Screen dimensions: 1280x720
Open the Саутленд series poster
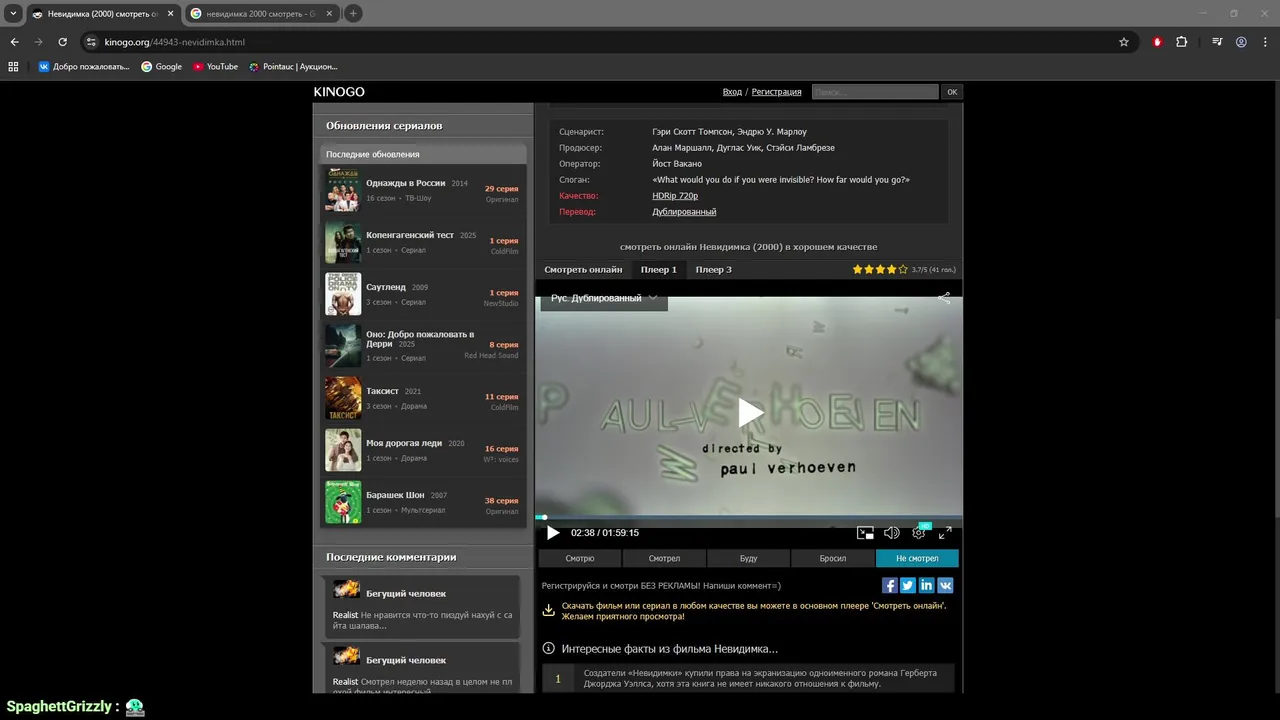point(343,294)
